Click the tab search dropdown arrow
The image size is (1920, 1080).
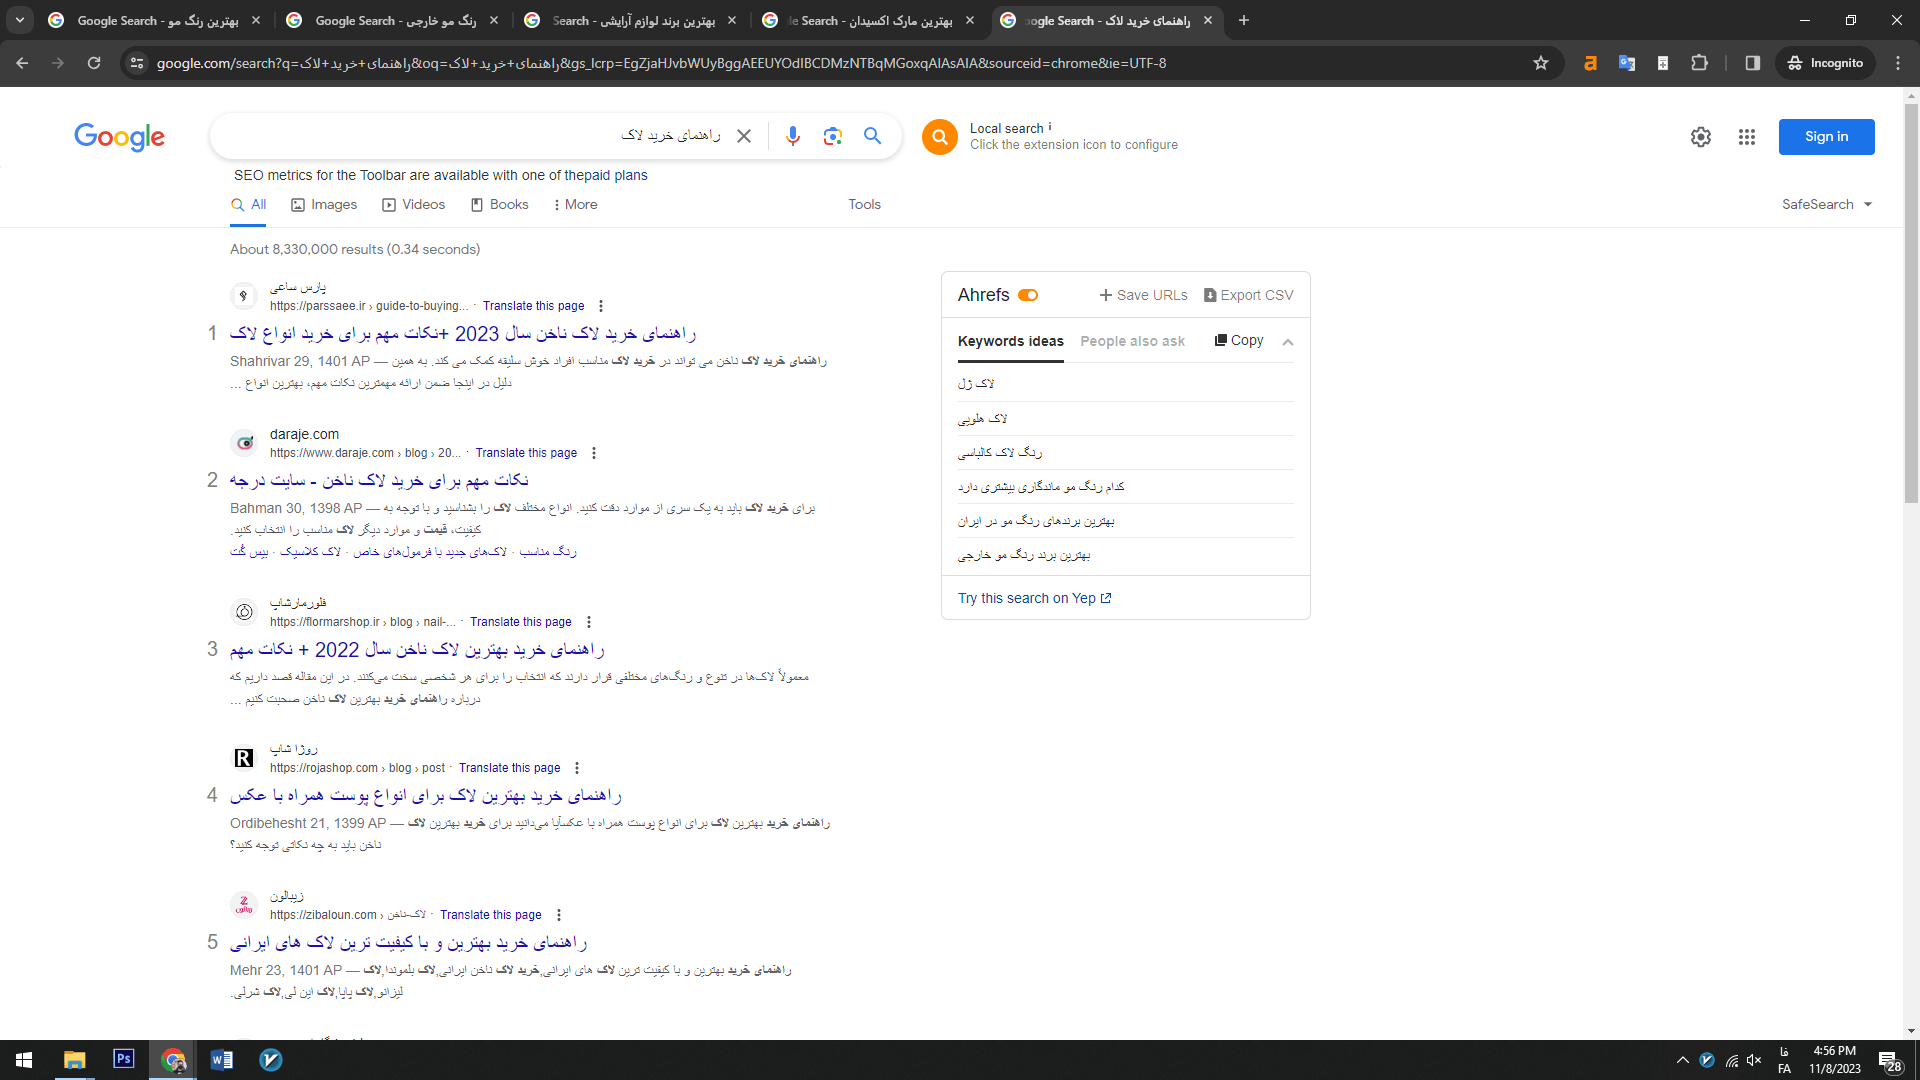[20, 20]
